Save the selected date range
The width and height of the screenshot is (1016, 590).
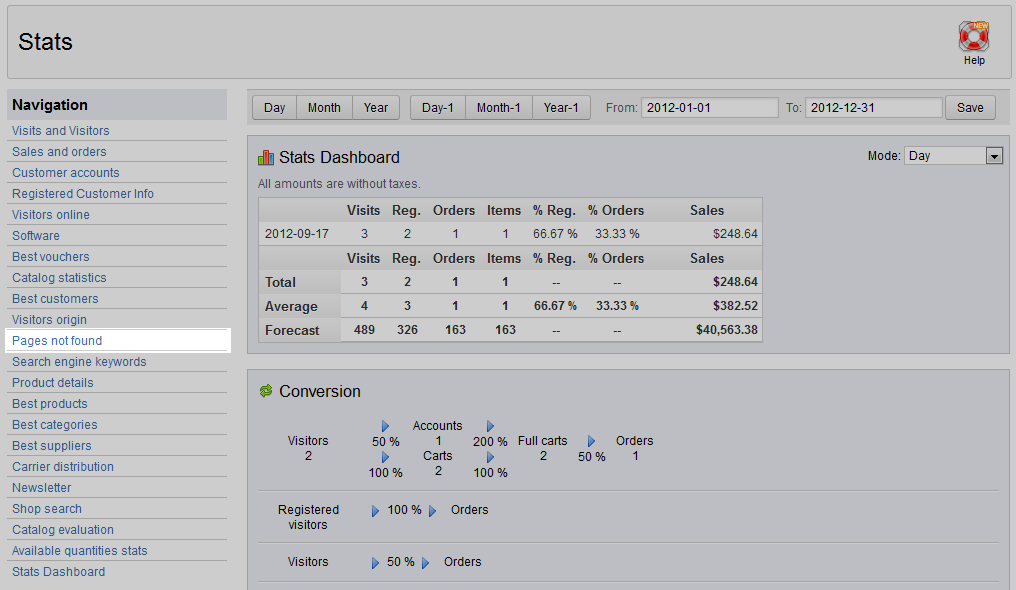(x=970, y=108)
